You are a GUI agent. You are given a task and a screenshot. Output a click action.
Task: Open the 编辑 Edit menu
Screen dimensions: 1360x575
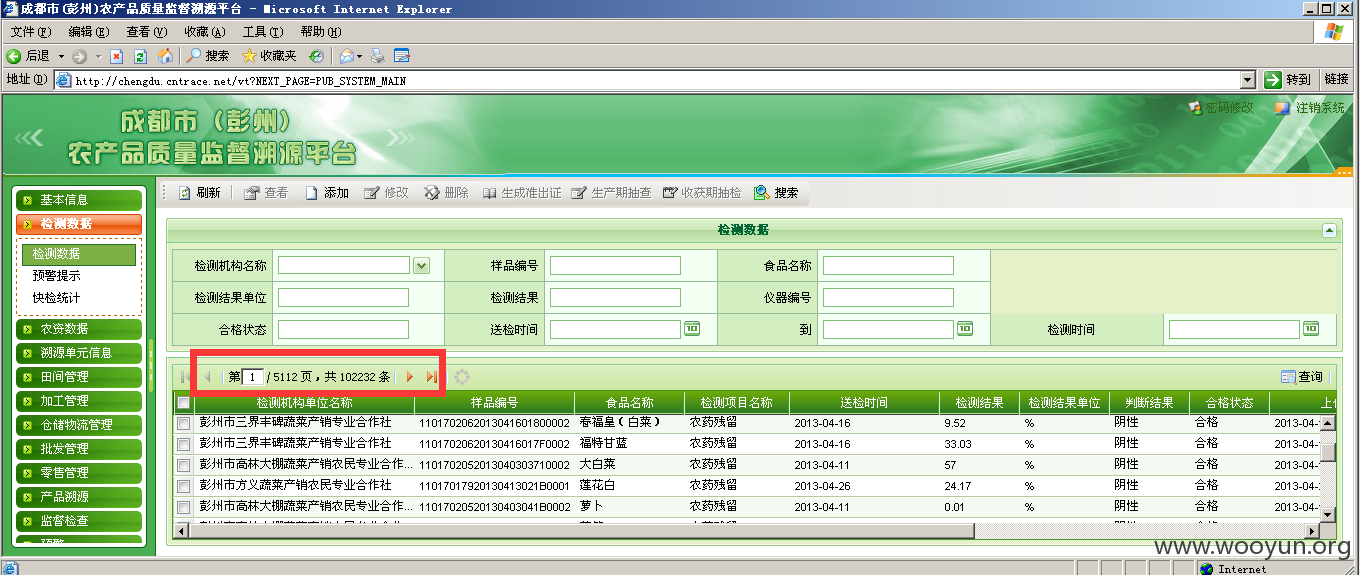[88, 32]
